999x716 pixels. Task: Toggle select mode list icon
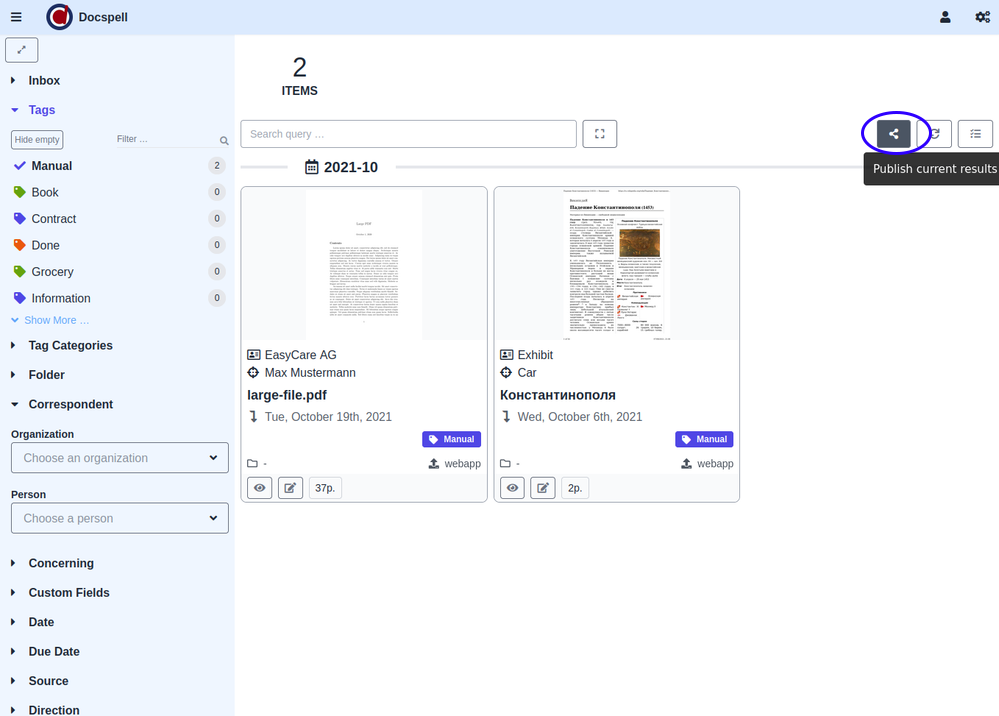(975, 134)
